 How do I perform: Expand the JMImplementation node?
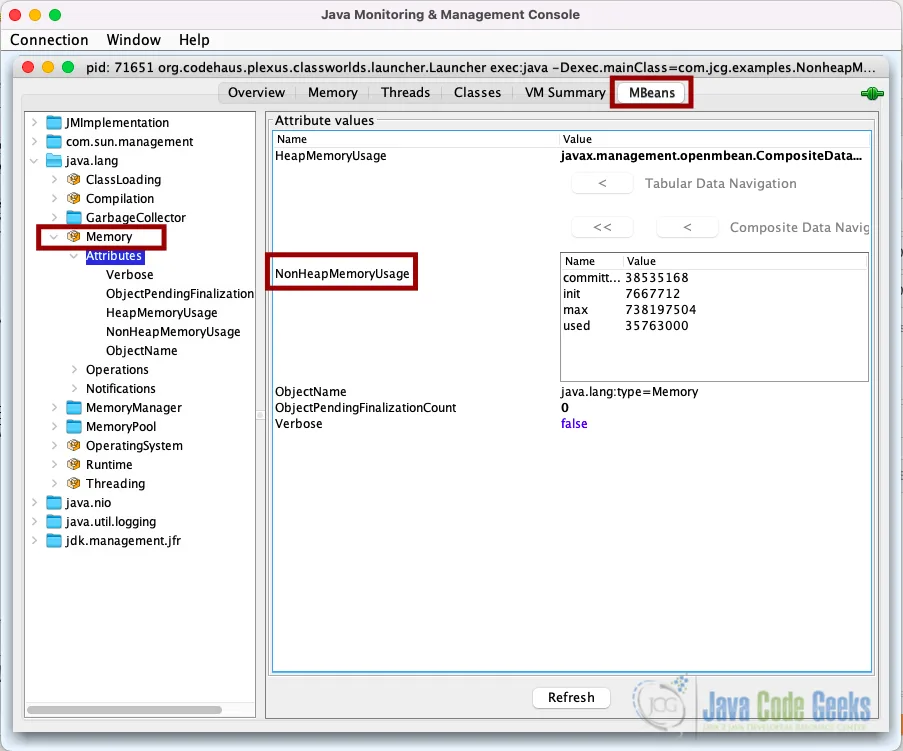pyautogui.click(x=35, y=123)
